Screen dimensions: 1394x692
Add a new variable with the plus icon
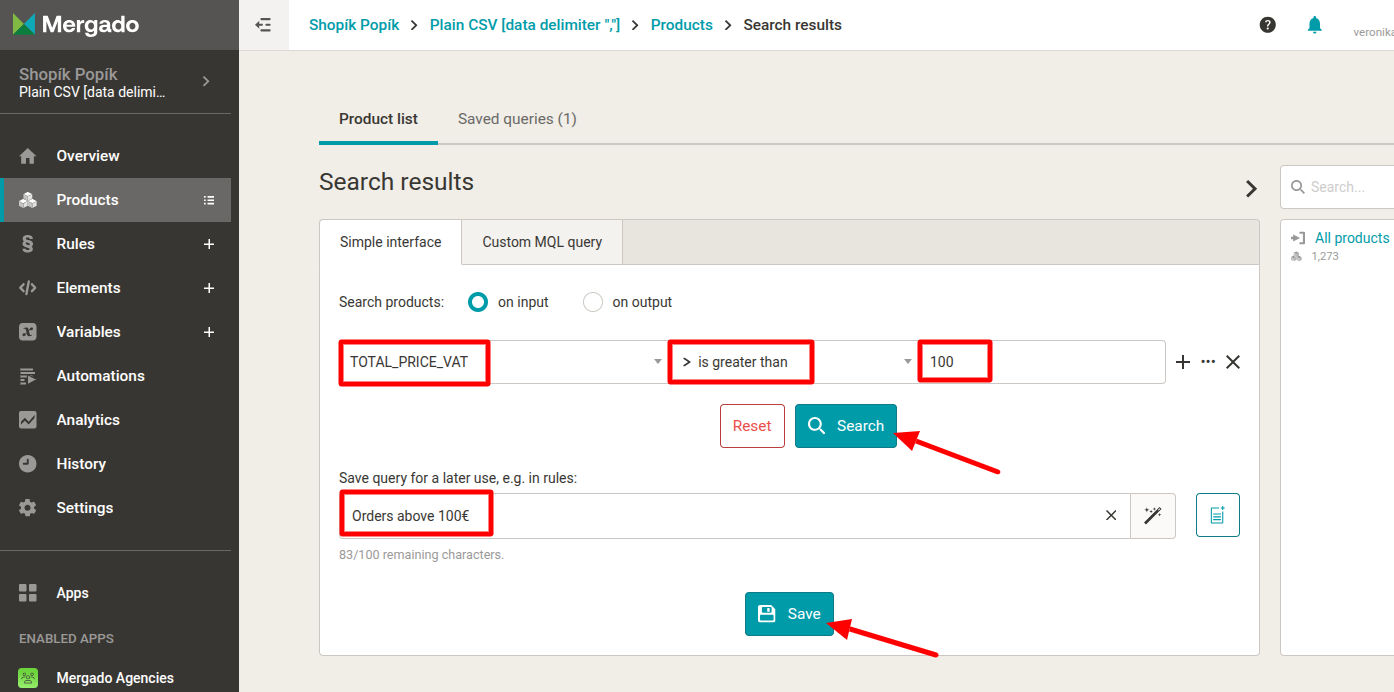coord(209,332)
